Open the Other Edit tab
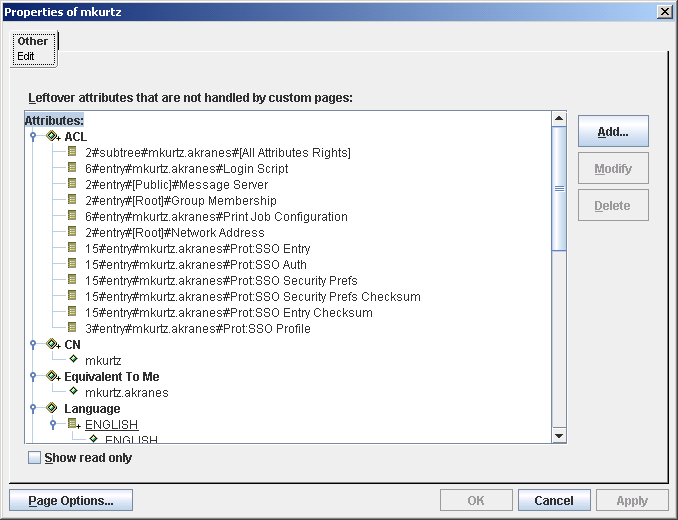This screenshot has width=678, height=520. (x=33, y=48)
